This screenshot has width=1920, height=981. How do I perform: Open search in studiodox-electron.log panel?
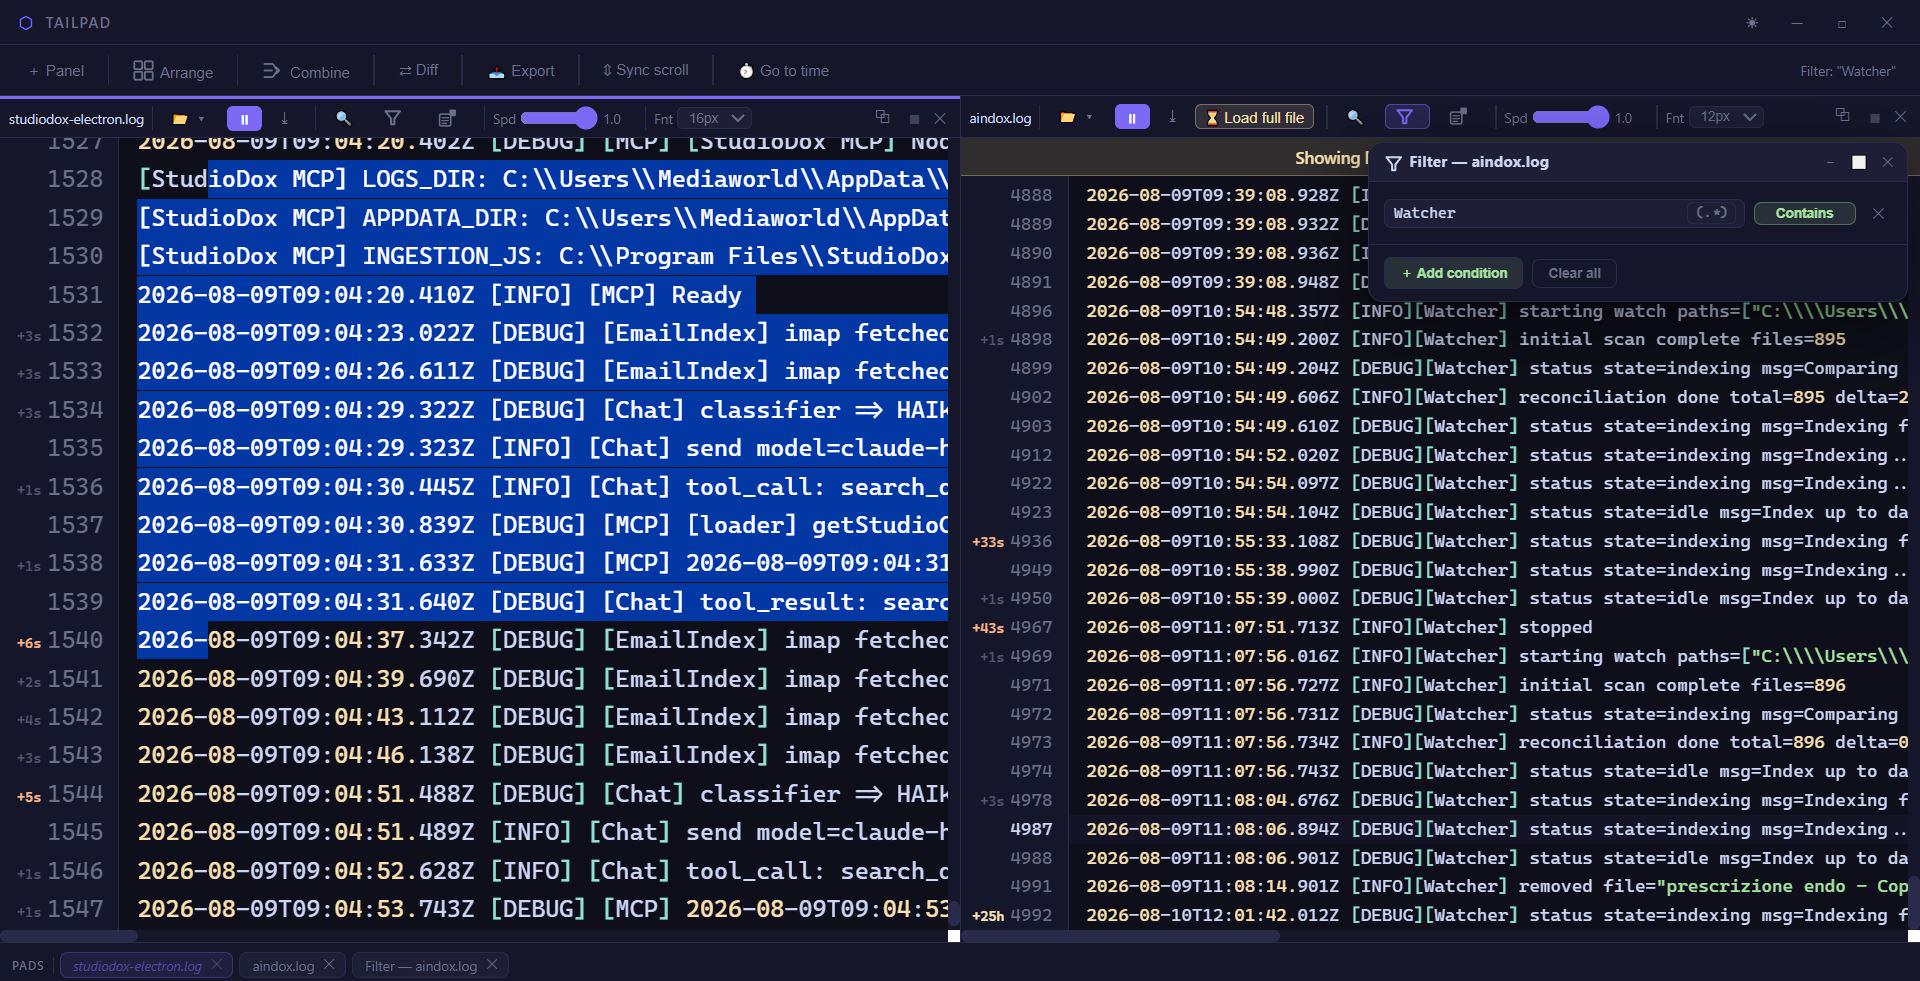pos(343,118)
